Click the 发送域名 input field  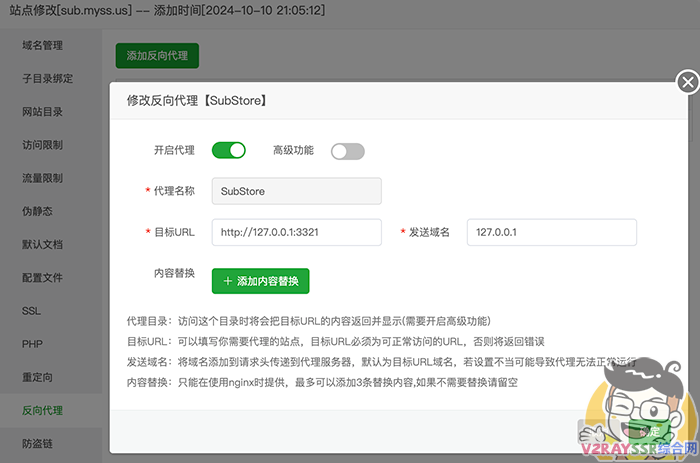point(551,232)
